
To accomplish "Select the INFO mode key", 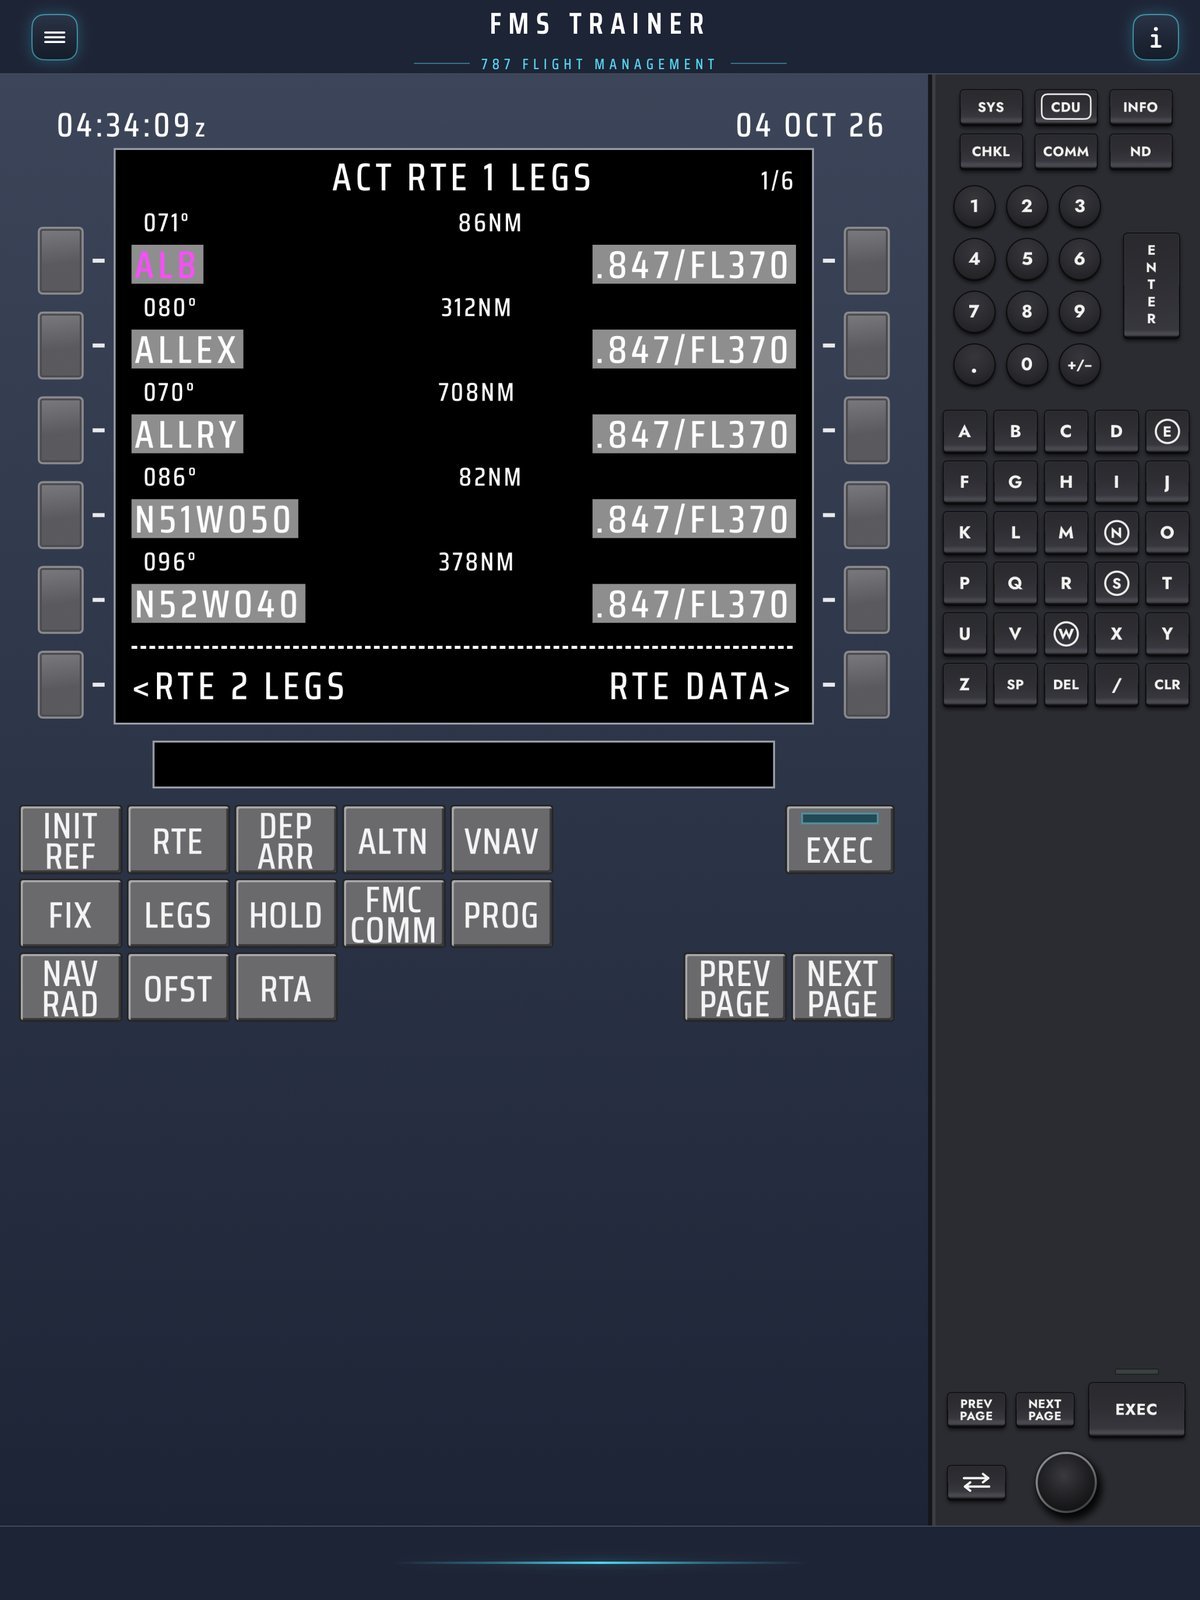I will tap(1140, 107).
